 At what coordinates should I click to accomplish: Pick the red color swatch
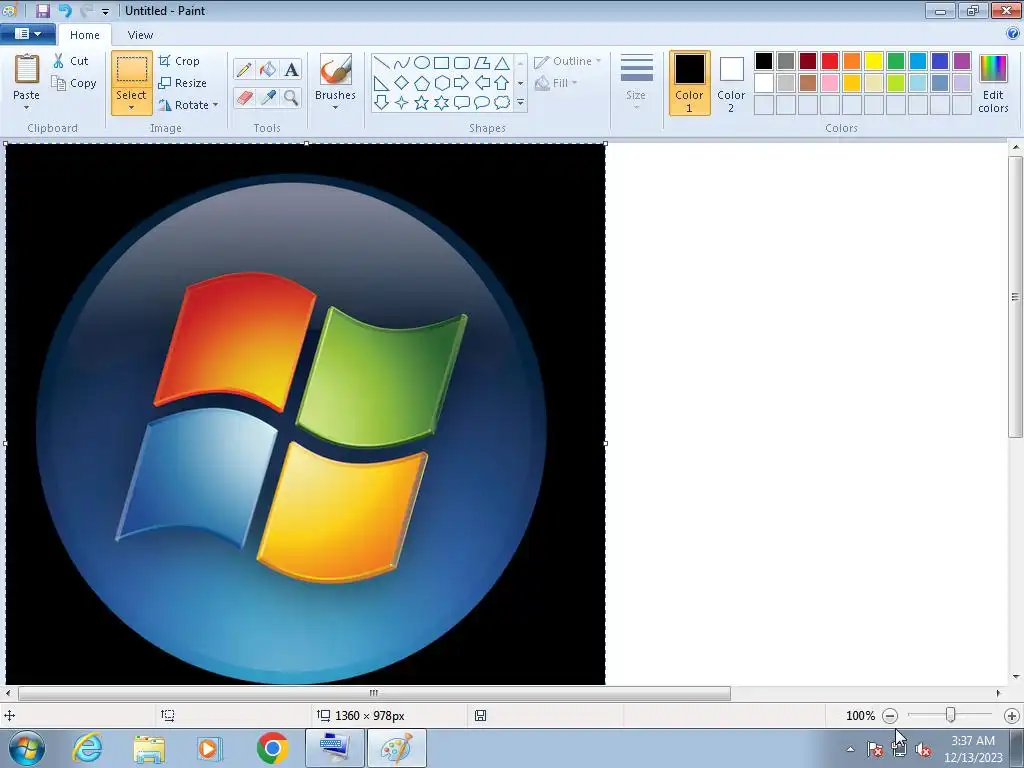click(x=830, y=61)
